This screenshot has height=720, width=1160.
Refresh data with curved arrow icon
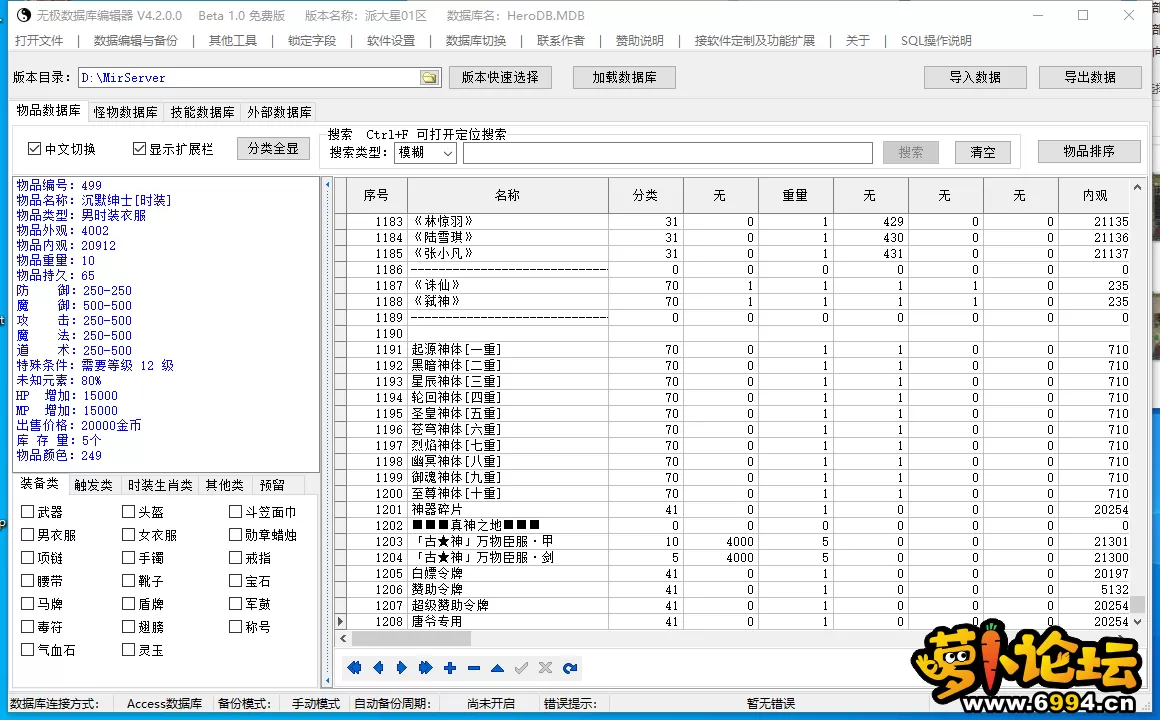(570, 668)
